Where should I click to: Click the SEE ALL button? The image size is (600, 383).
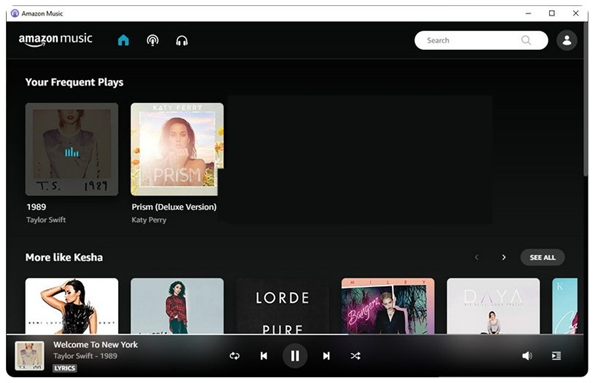coord(543,258)
